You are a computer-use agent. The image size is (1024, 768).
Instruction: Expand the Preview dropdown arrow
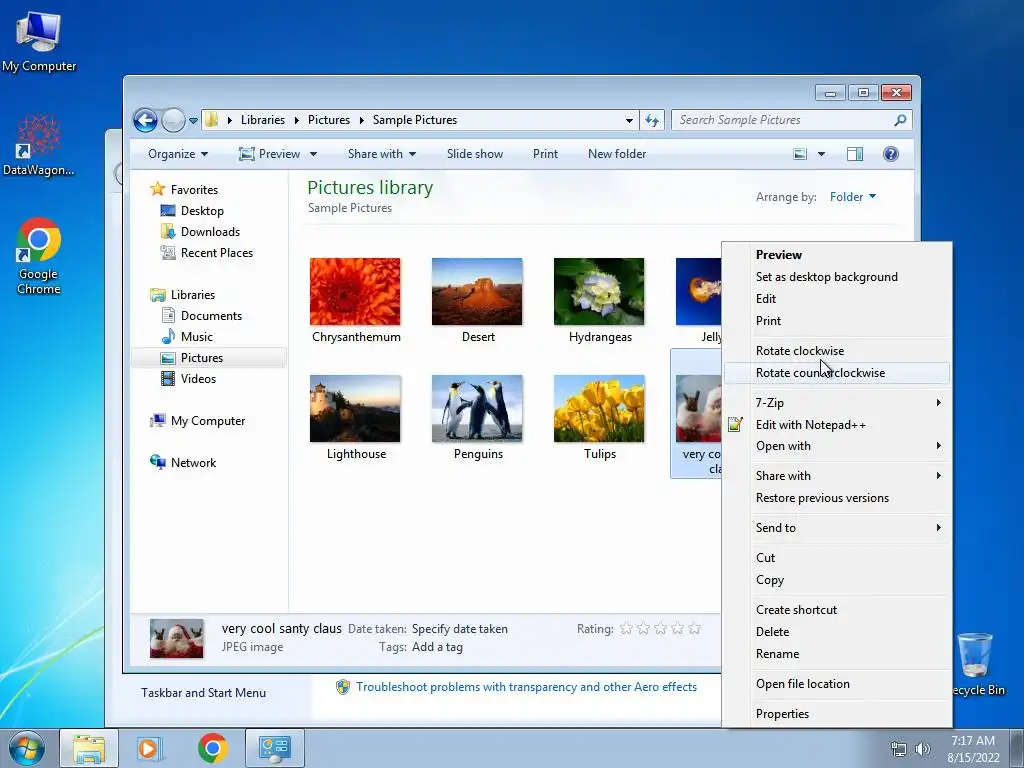click(x=313, y=154)
